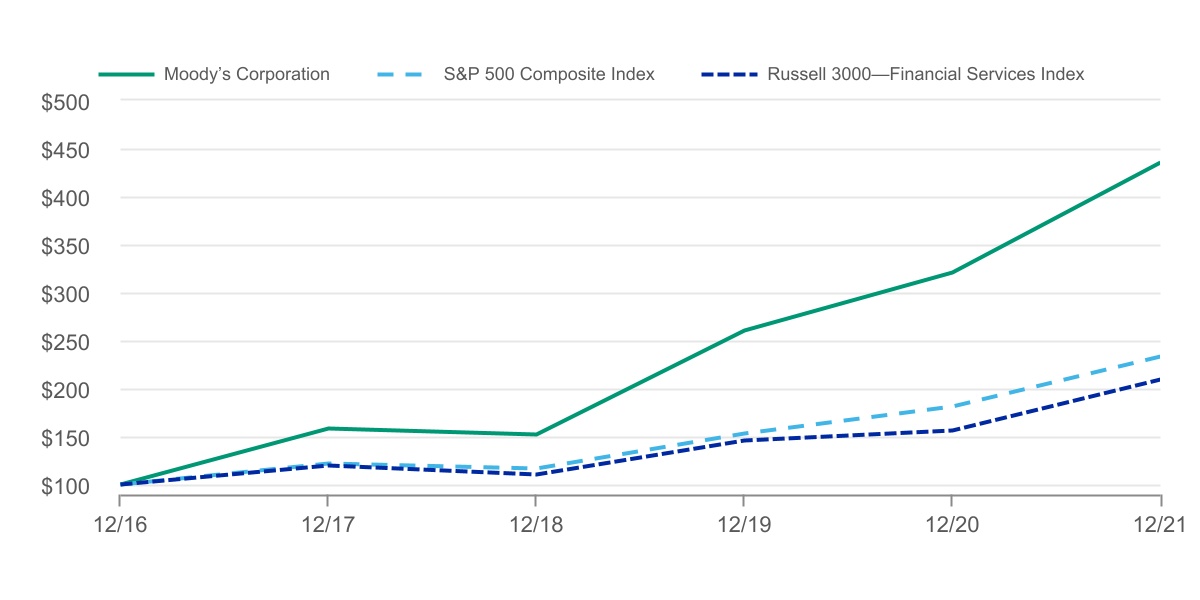Select the 12/17 x-axis label
This screenshot has height=600, width=1200.
(328, 523)
